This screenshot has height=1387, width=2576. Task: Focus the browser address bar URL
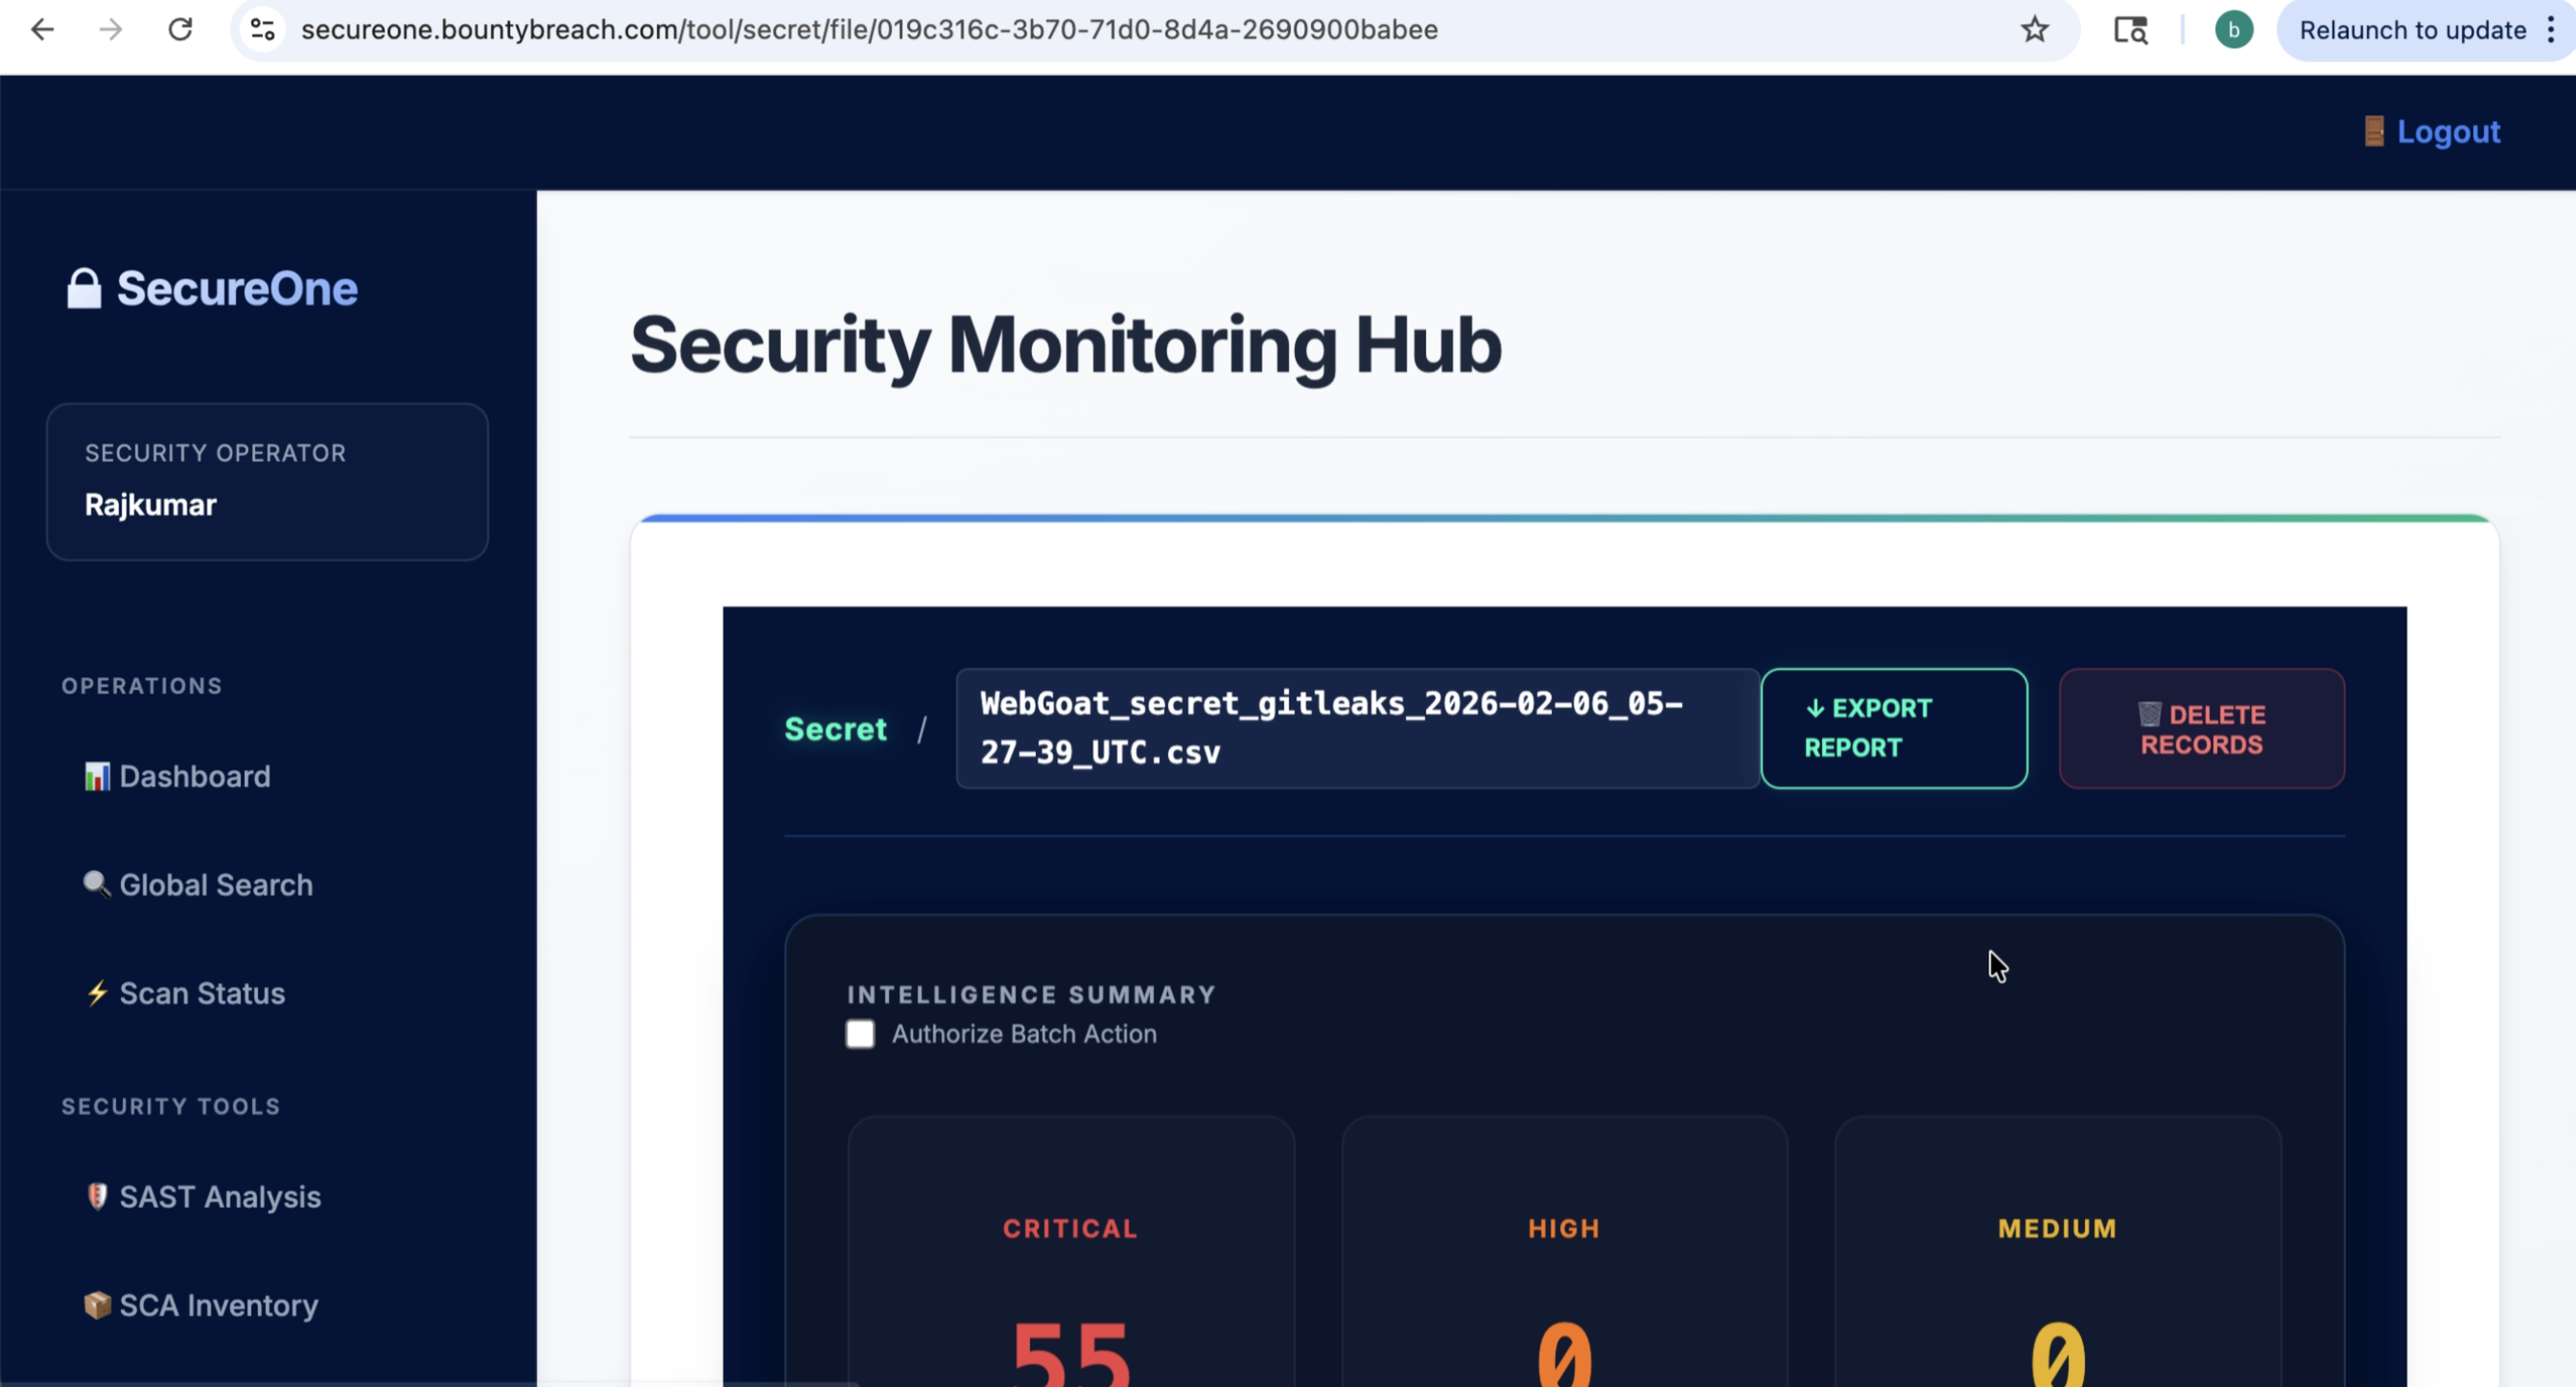point(869,30)
